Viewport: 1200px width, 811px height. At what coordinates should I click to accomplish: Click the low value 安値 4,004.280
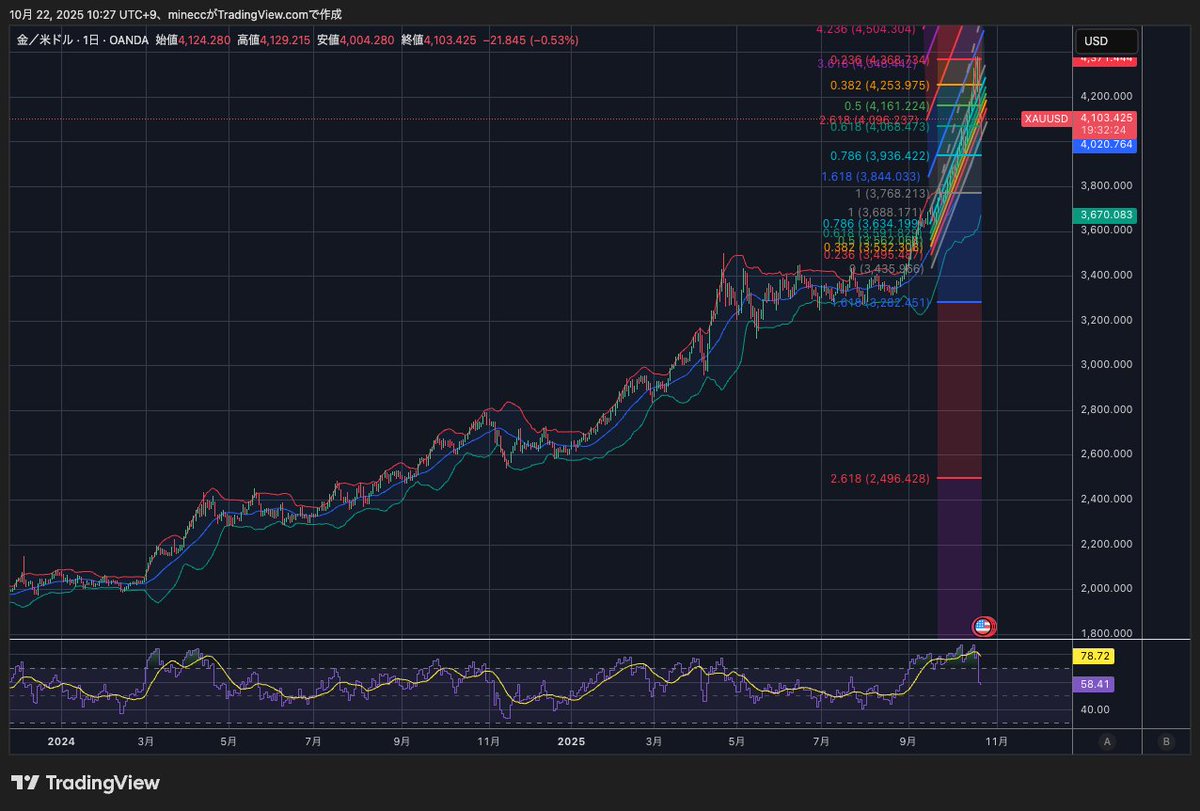click(x=354, y=40)
